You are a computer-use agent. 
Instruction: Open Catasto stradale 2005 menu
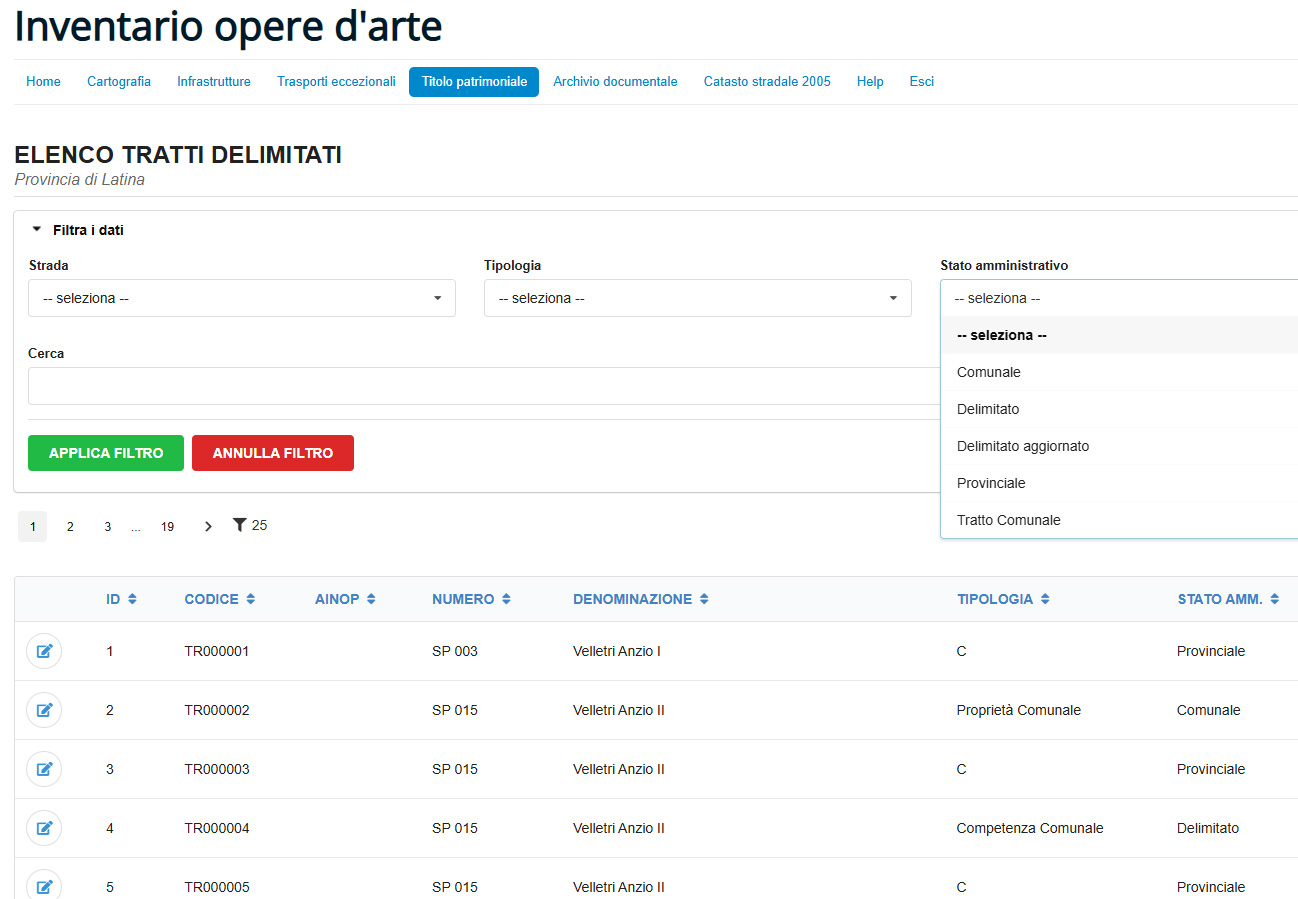tap(766, 82)
